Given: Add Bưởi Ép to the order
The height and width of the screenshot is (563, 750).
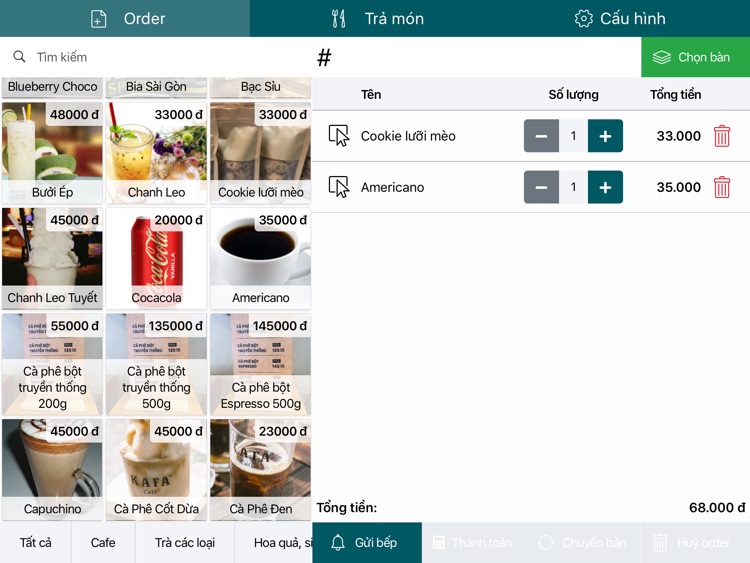Looking at the screenshot, I should click(52, 153).
